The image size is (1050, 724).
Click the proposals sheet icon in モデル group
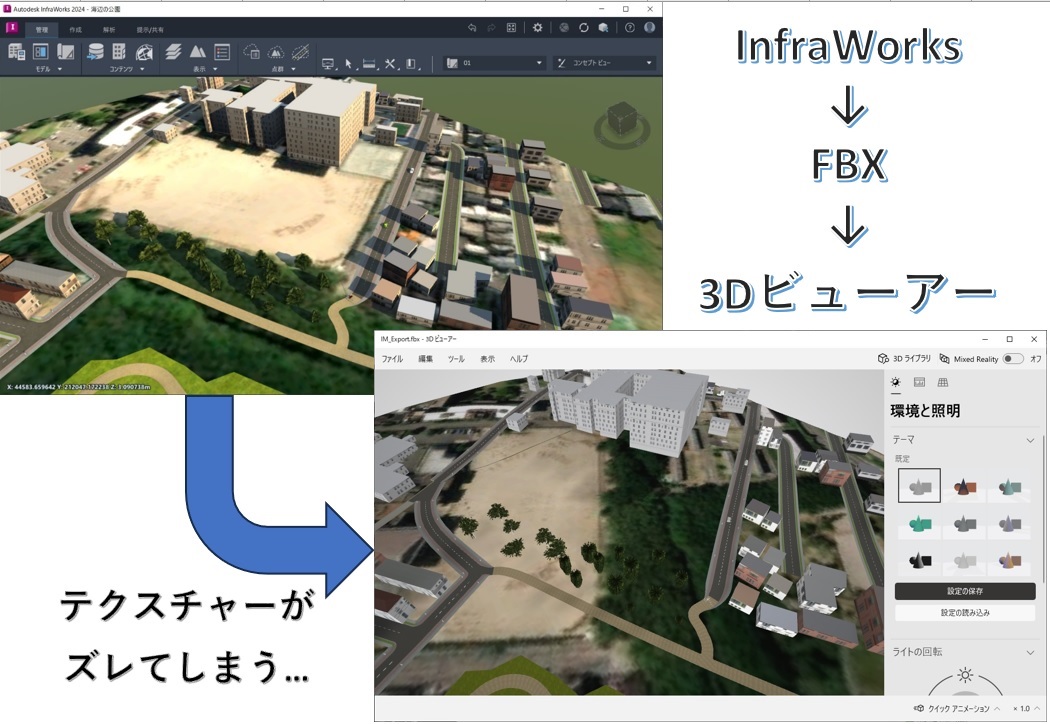point(66,52)
